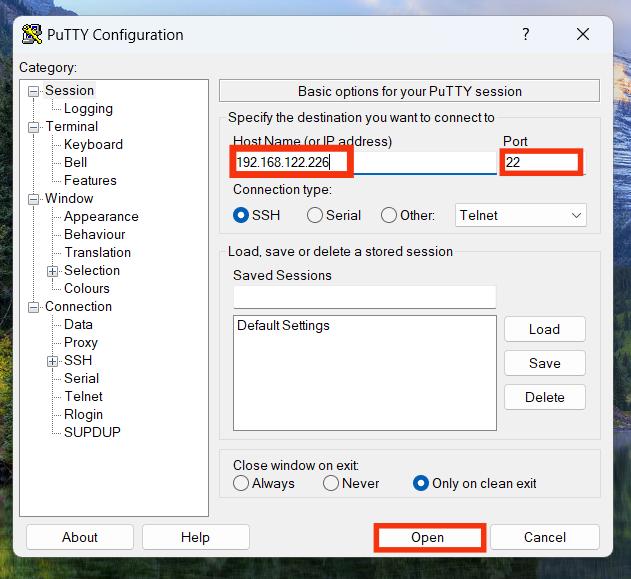The image size is (631, 579).
Task: Expand the SSH tree node
Action: 53,361
